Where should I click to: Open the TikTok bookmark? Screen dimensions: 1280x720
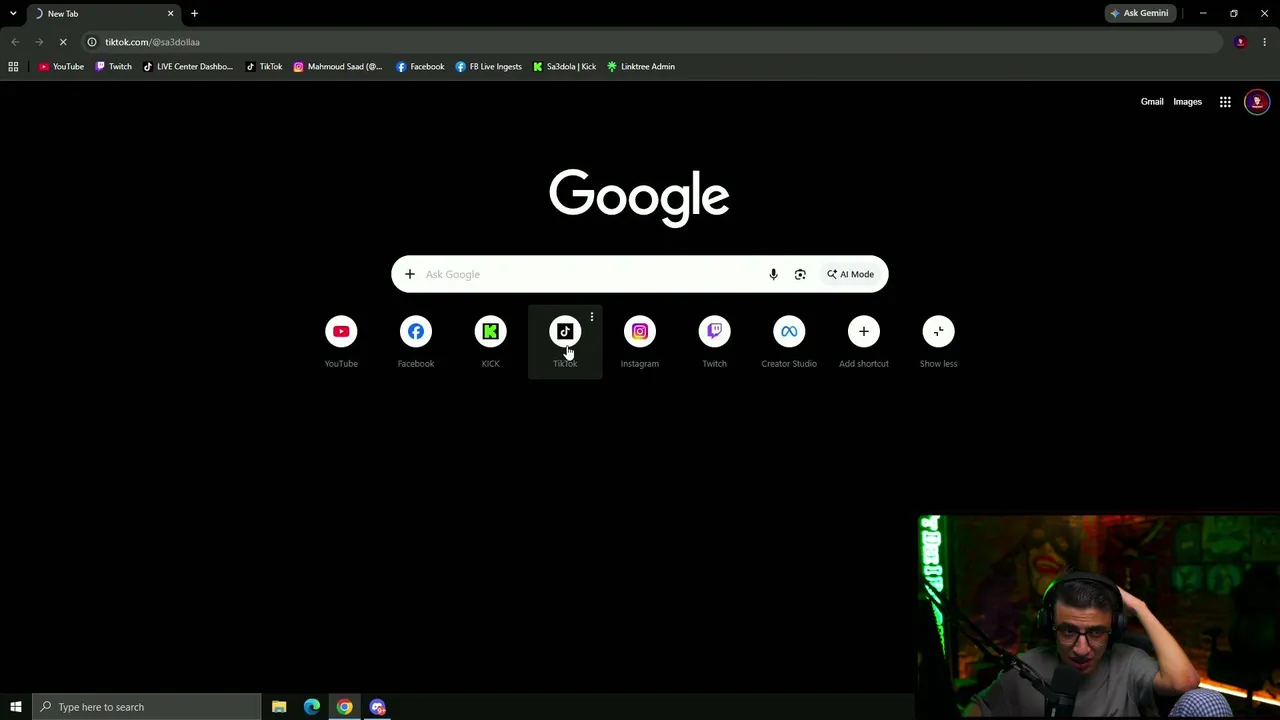point(264,67)
